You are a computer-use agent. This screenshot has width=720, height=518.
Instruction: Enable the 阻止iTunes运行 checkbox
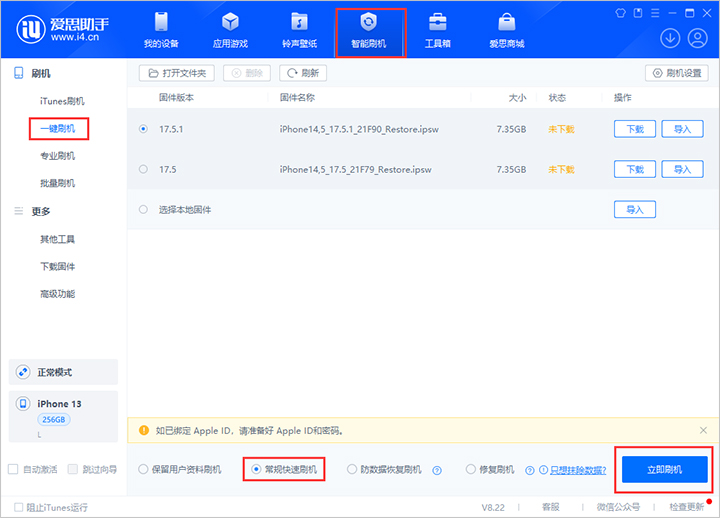[x=18, y=507]
